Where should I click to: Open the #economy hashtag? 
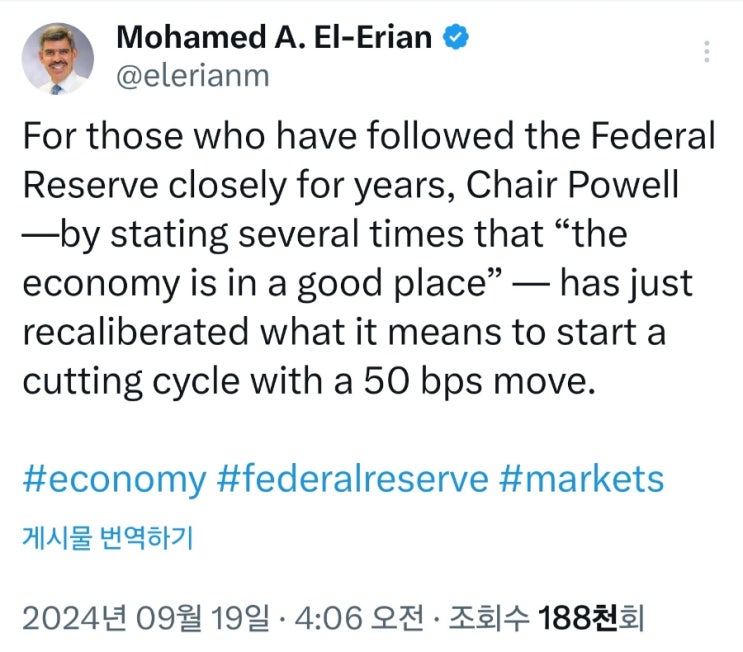coord(115,479)
